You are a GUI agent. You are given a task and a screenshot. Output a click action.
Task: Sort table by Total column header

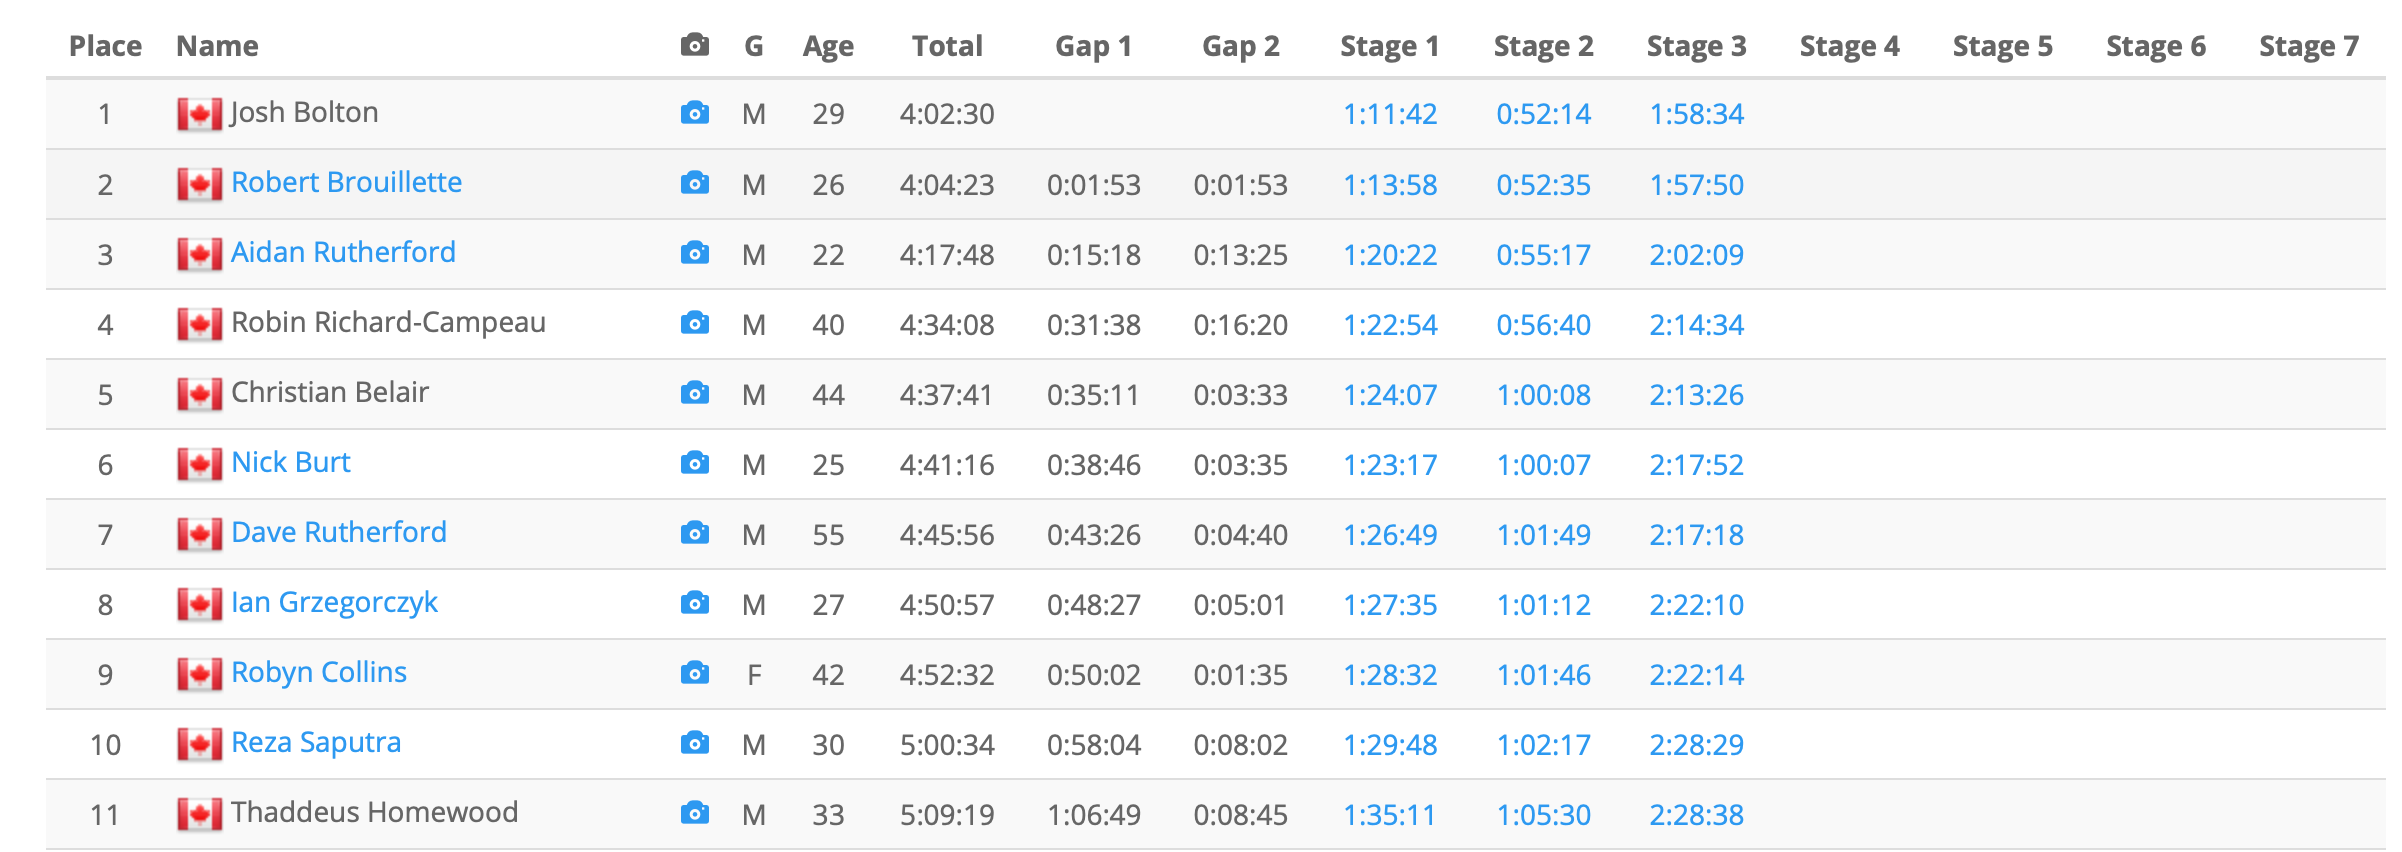pyautogui.click(x=947, y=46)
